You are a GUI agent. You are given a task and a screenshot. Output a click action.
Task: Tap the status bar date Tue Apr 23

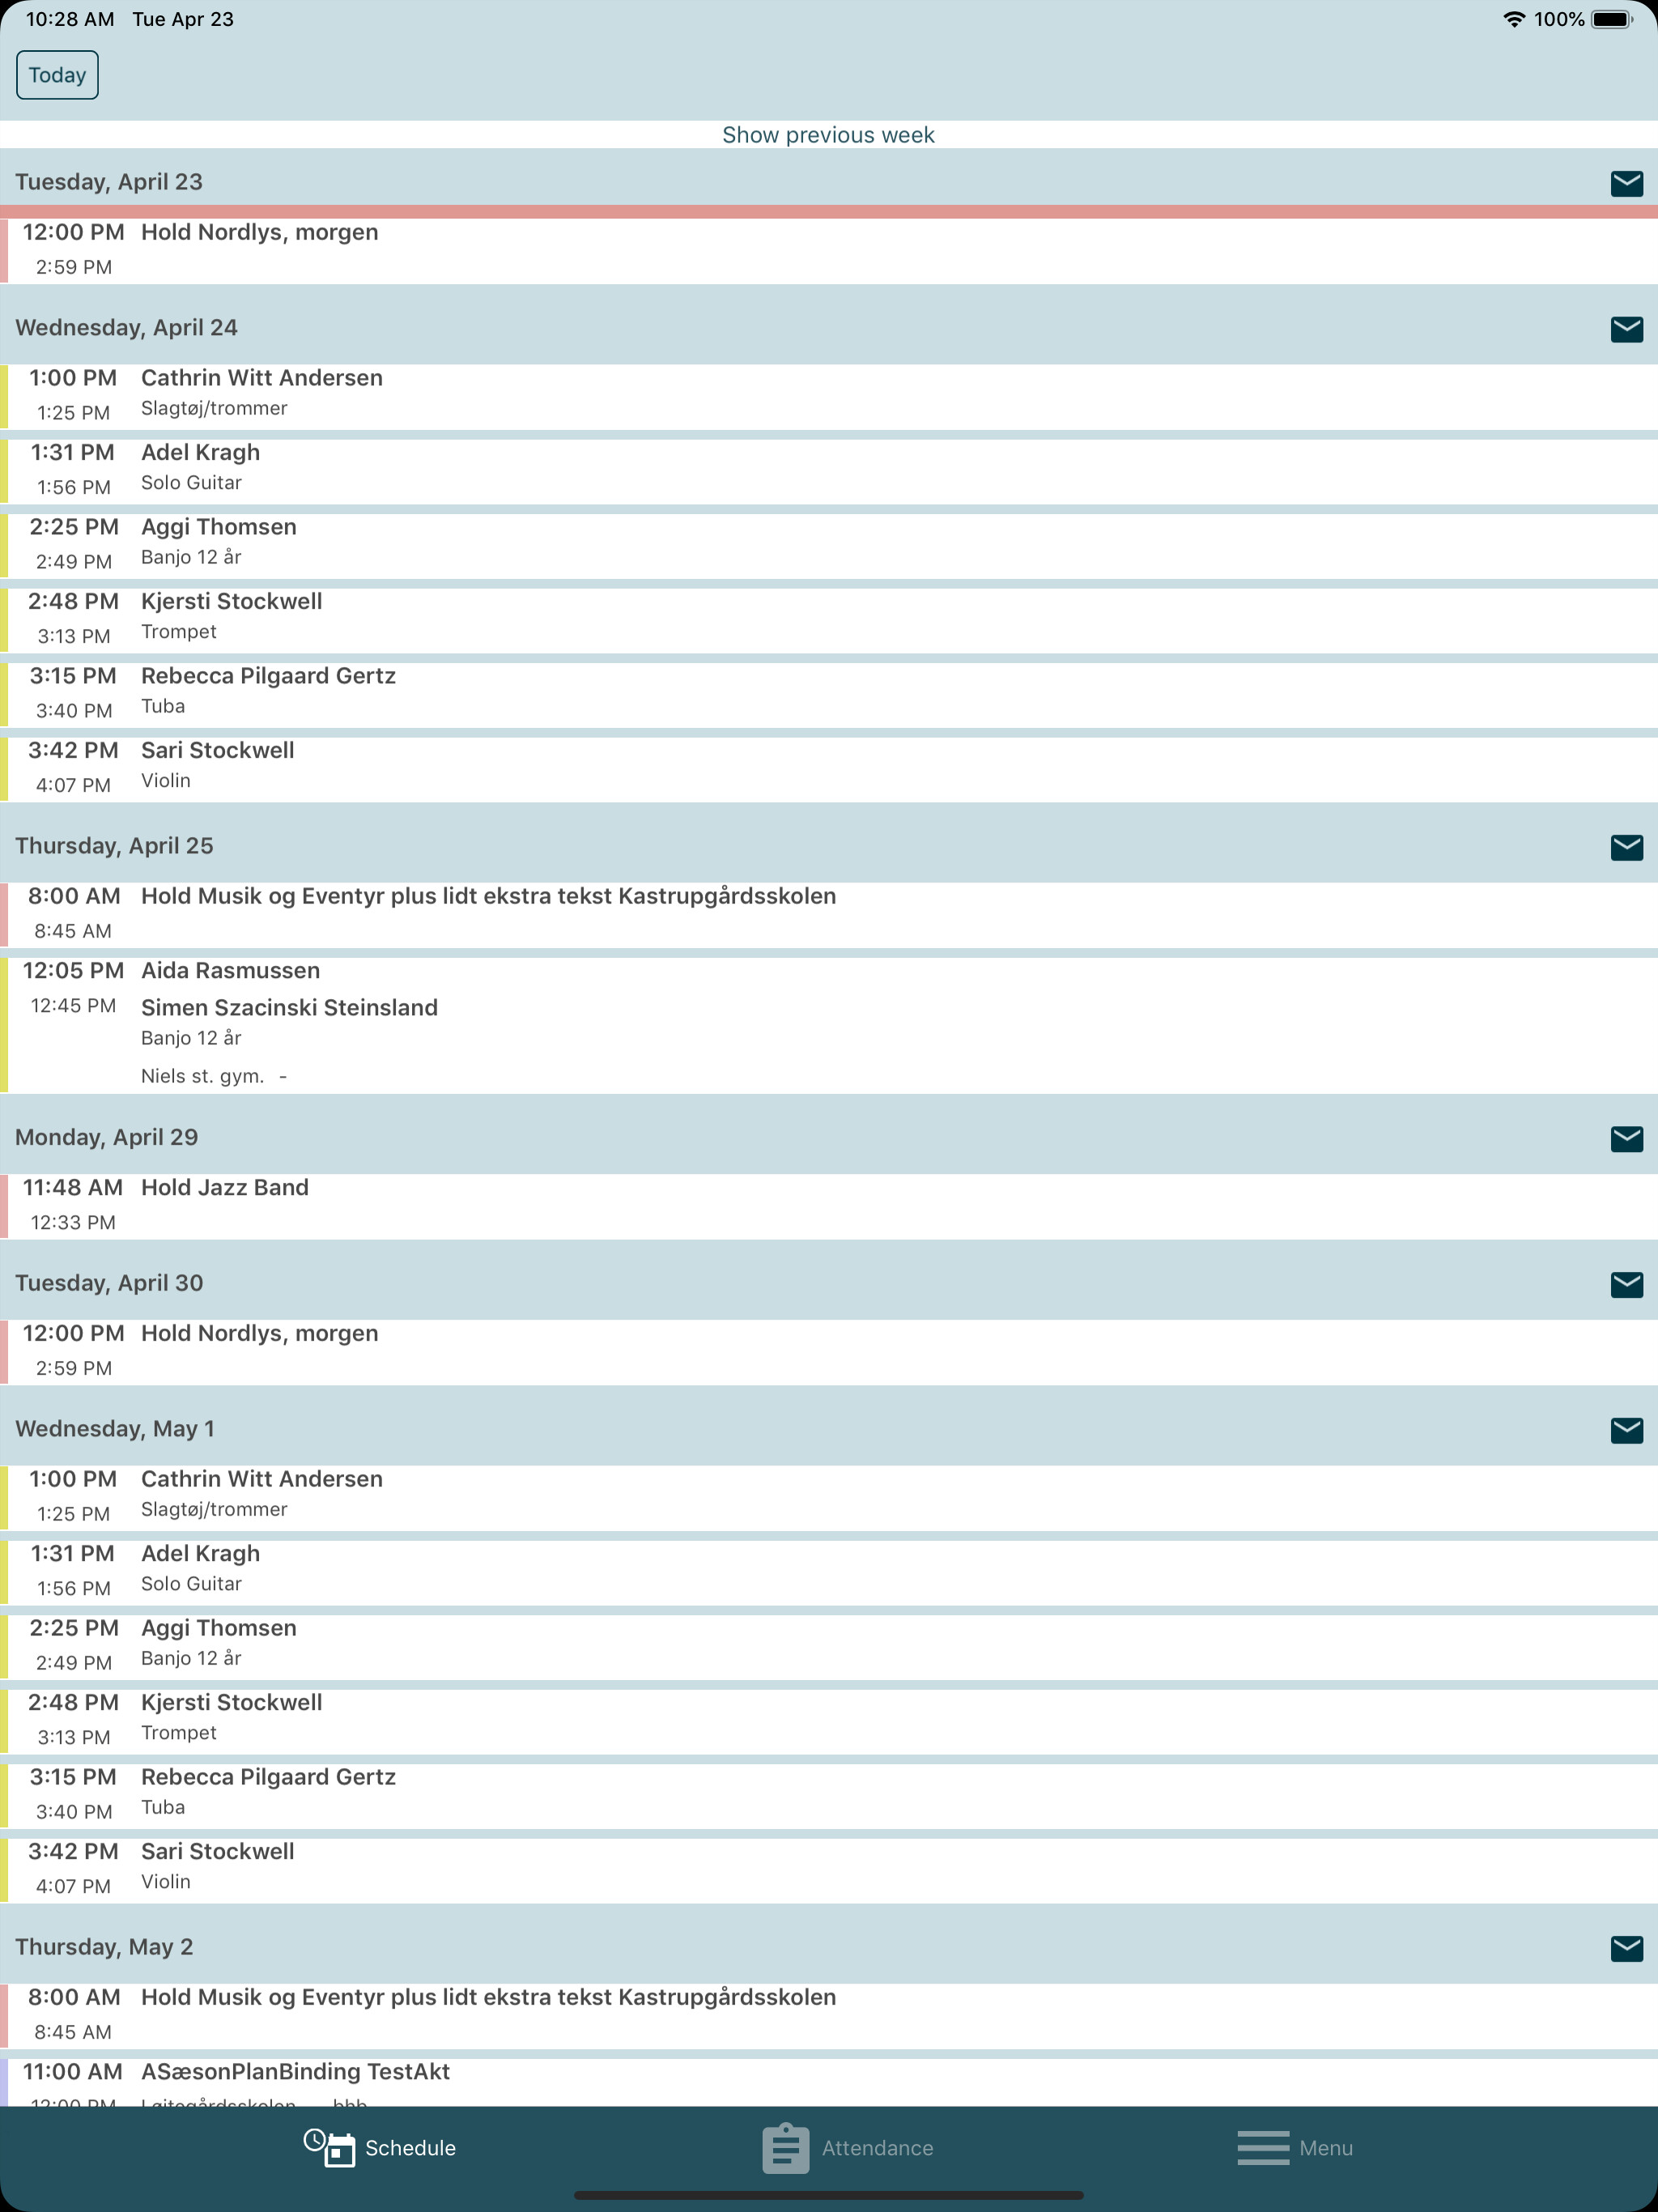[183, 19]
